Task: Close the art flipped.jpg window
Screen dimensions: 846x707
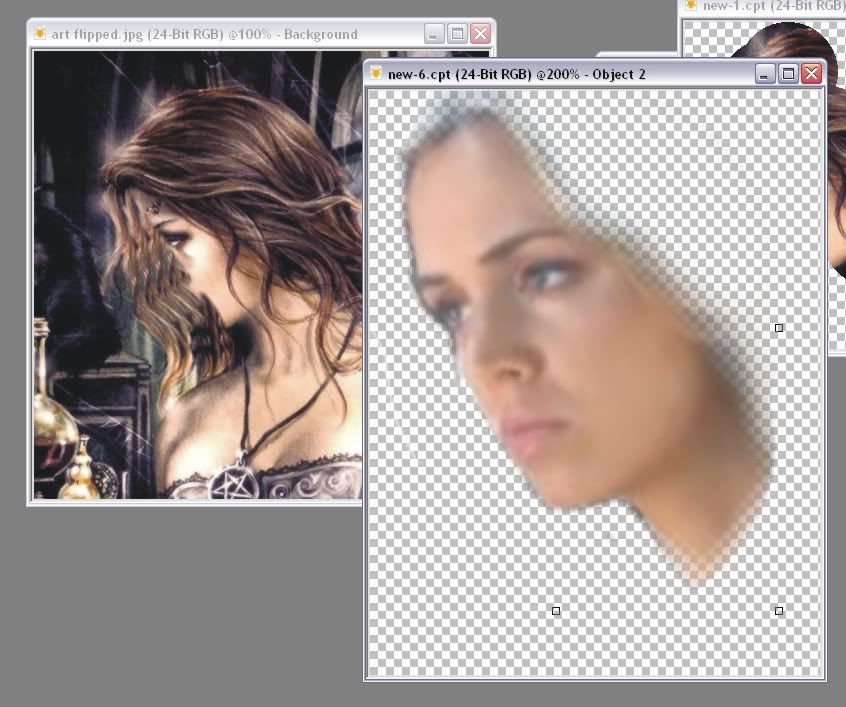Action: click(480, 34)
